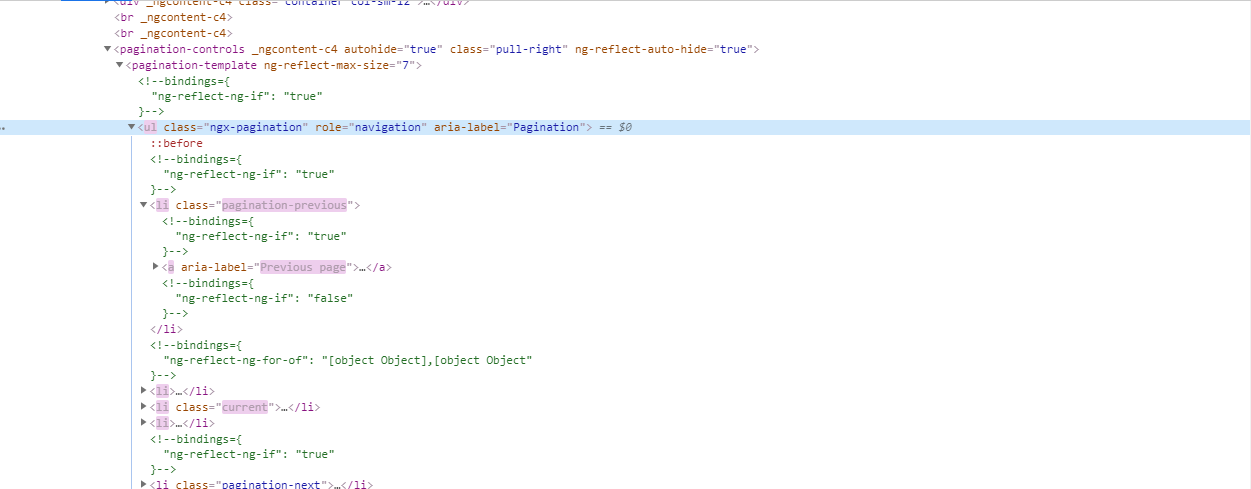Expand the Previous page anchor node

tap(155, 267)
